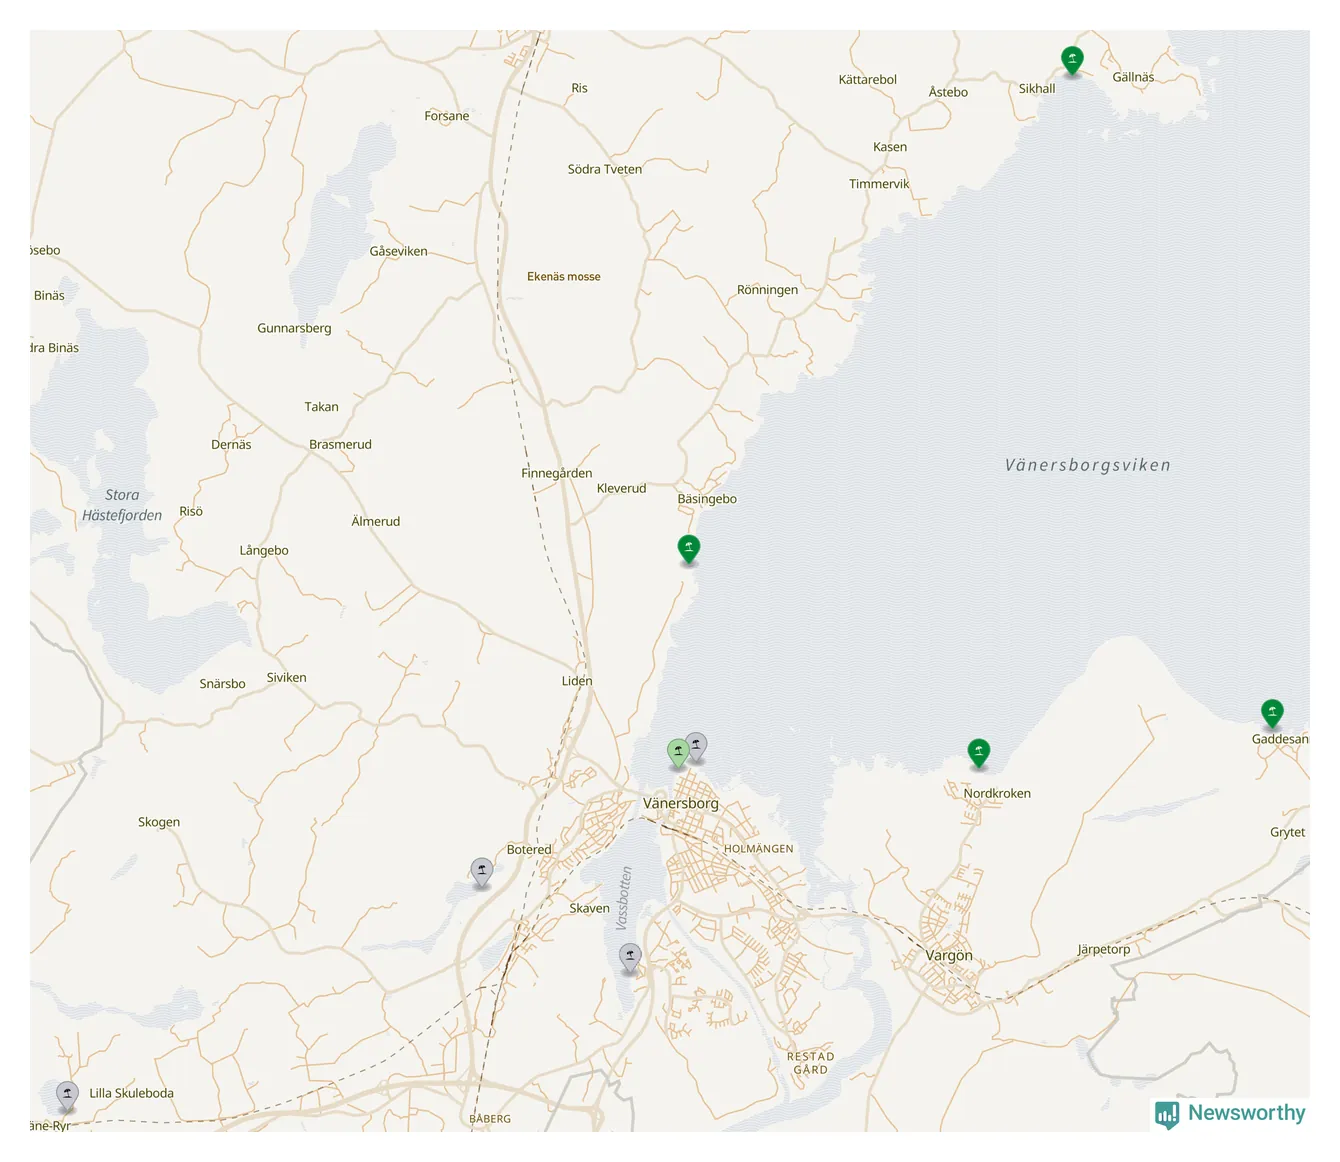The width and height of the screenshot is (1340, 1162).
Task: Click the Nordkroken place label
Action: (x=997, y=793)
